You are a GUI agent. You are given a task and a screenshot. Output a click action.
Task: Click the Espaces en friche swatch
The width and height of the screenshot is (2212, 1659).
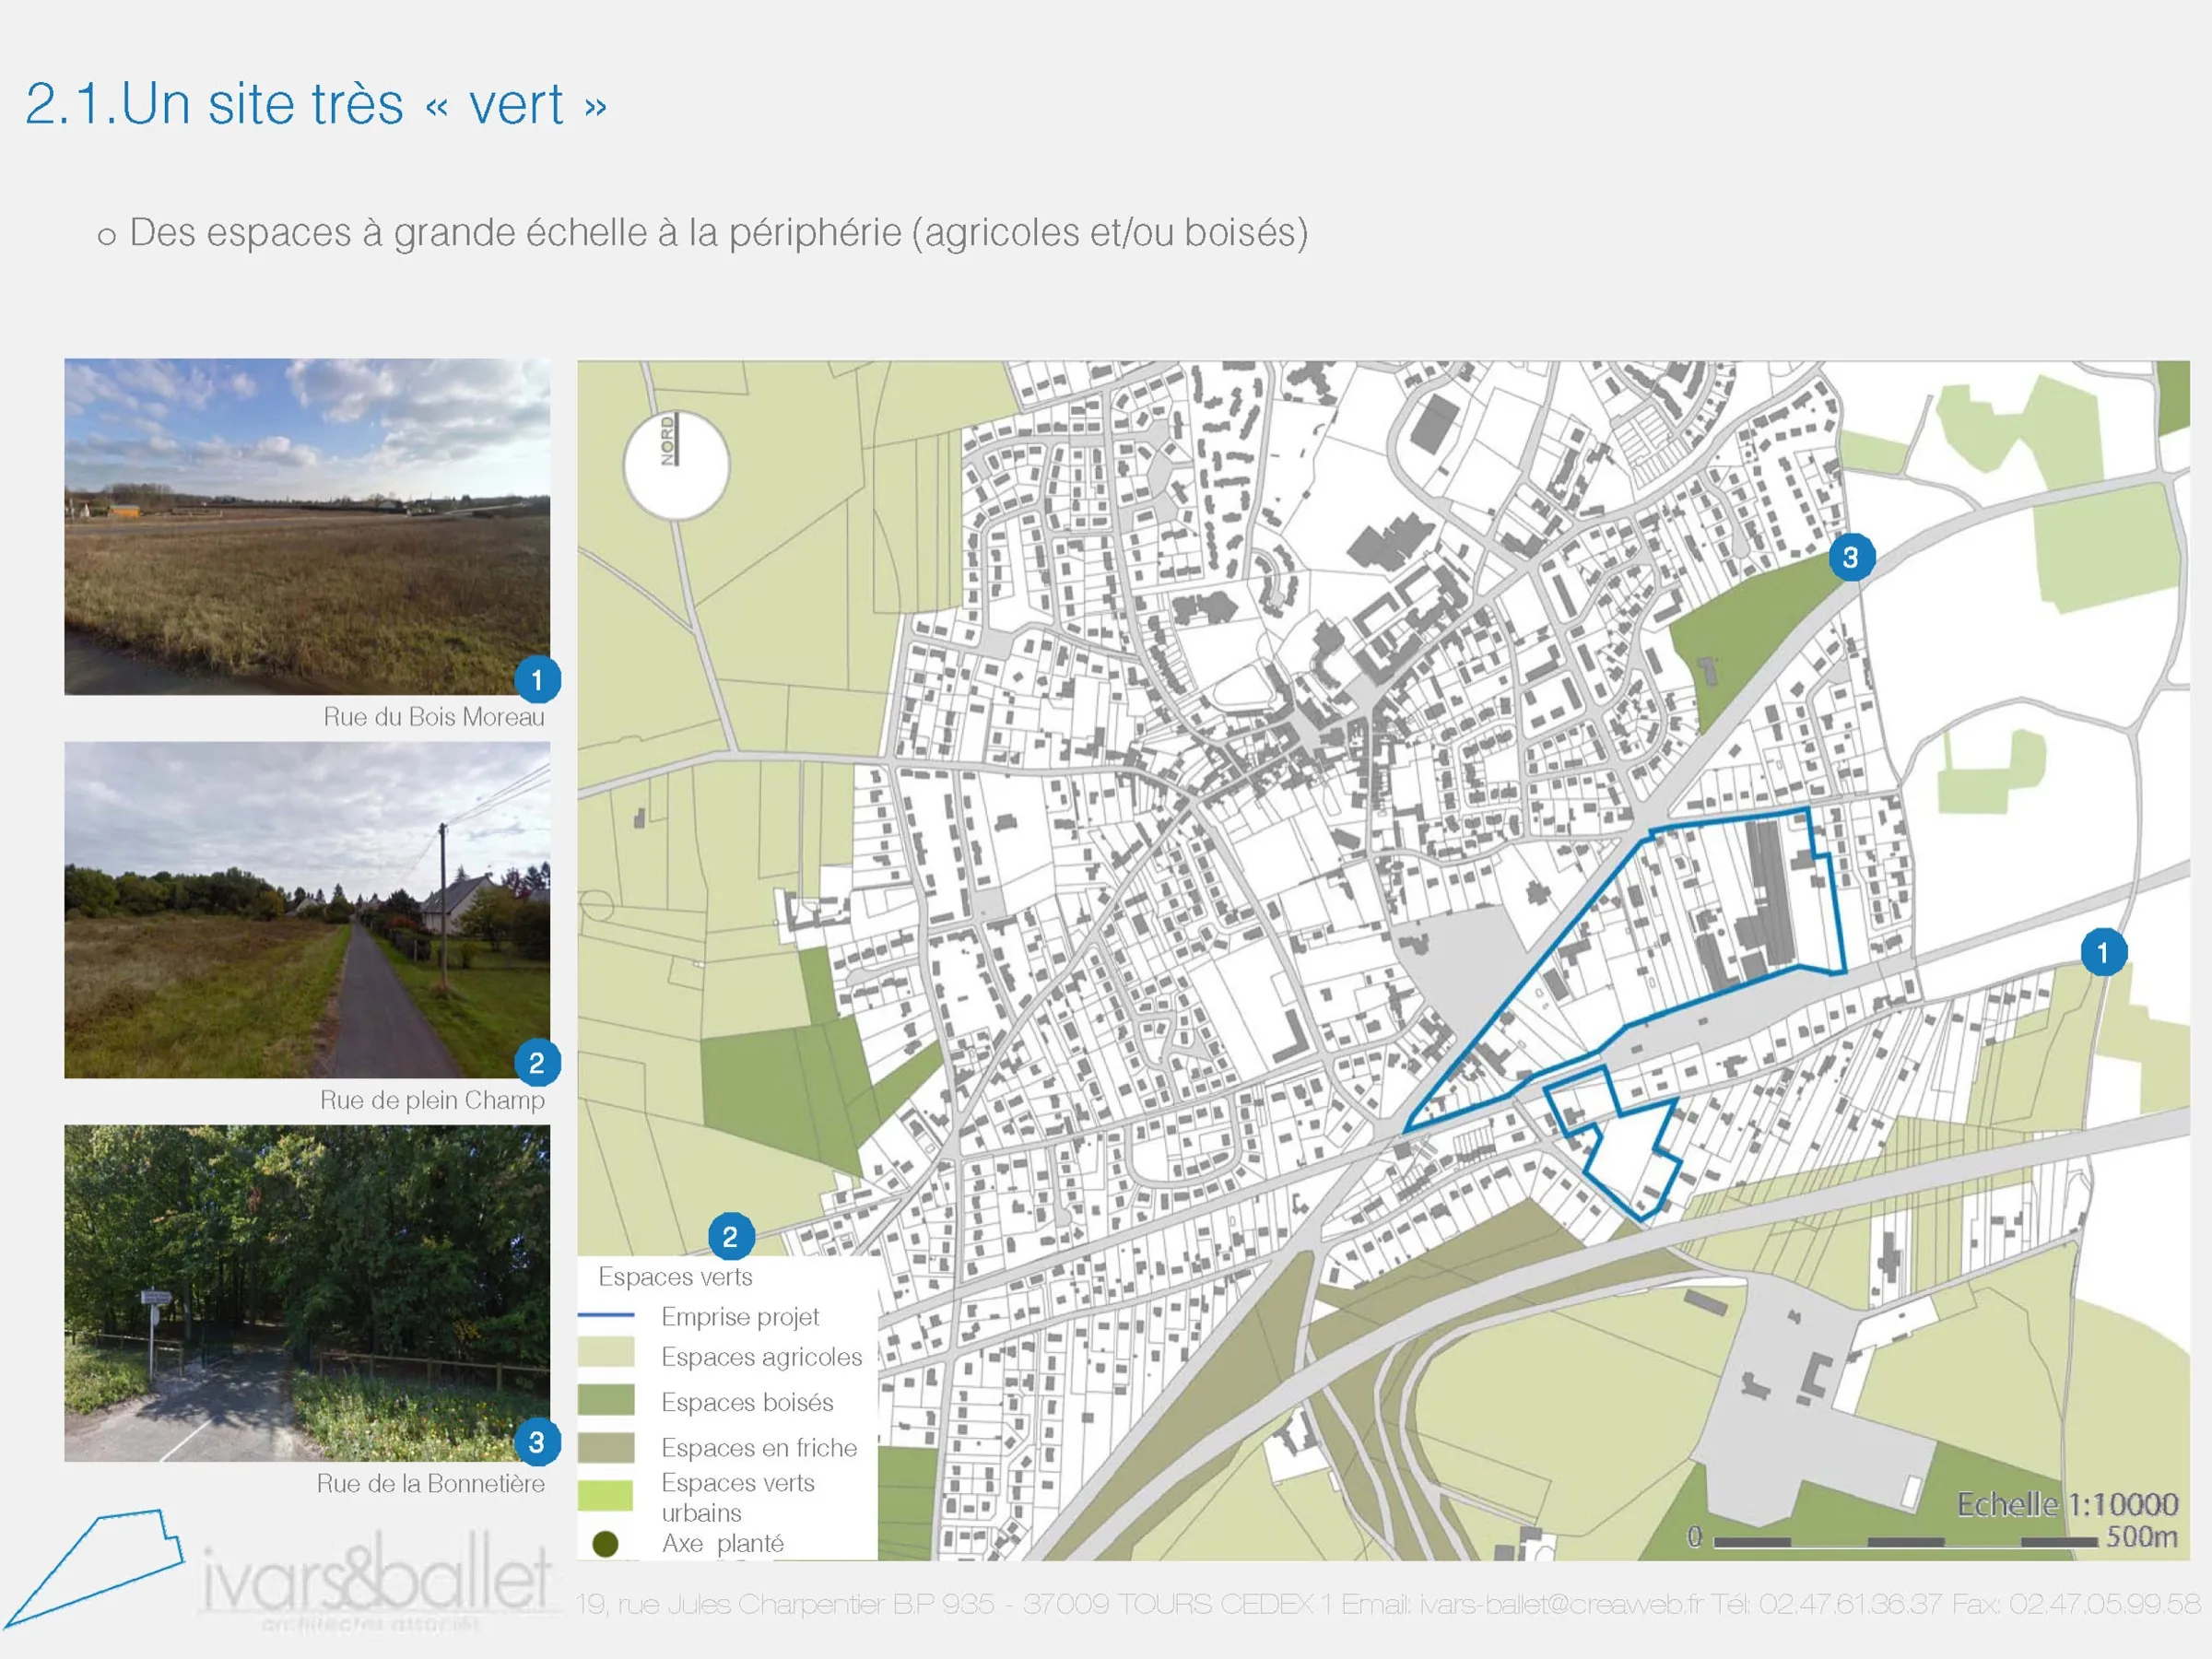pos(606,1446)
